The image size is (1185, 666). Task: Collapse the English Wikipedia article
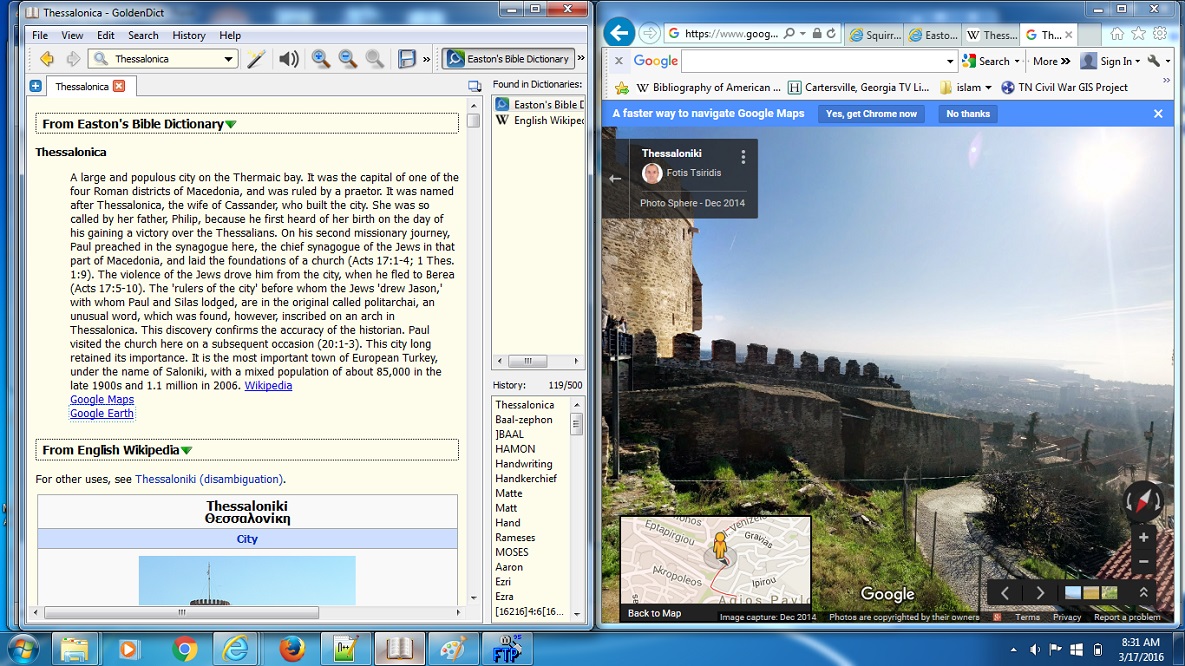pyautogui.click(x=186, y=451)
